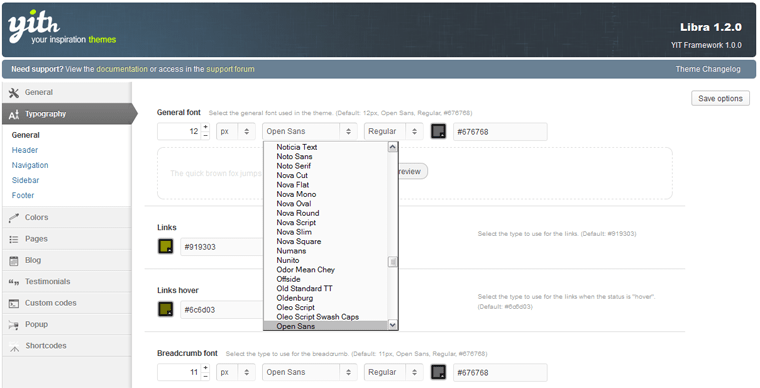Open the Blog settings section
The width and height of the screenshot is (760, 388).
coord(66,260)
